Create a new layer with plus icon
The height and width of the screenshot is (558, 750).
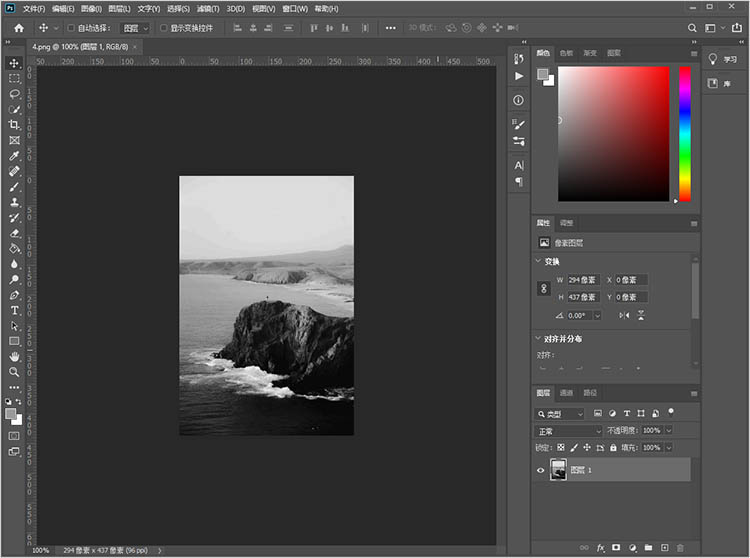(664, 548)
